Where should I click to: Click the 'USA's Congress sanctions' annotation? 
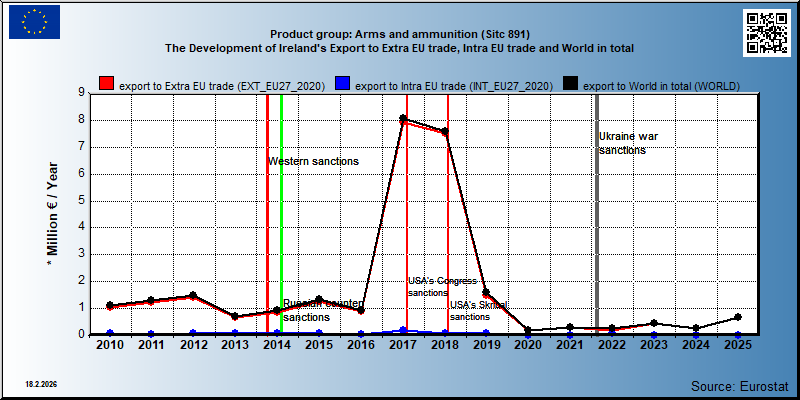tap(442, 287)
